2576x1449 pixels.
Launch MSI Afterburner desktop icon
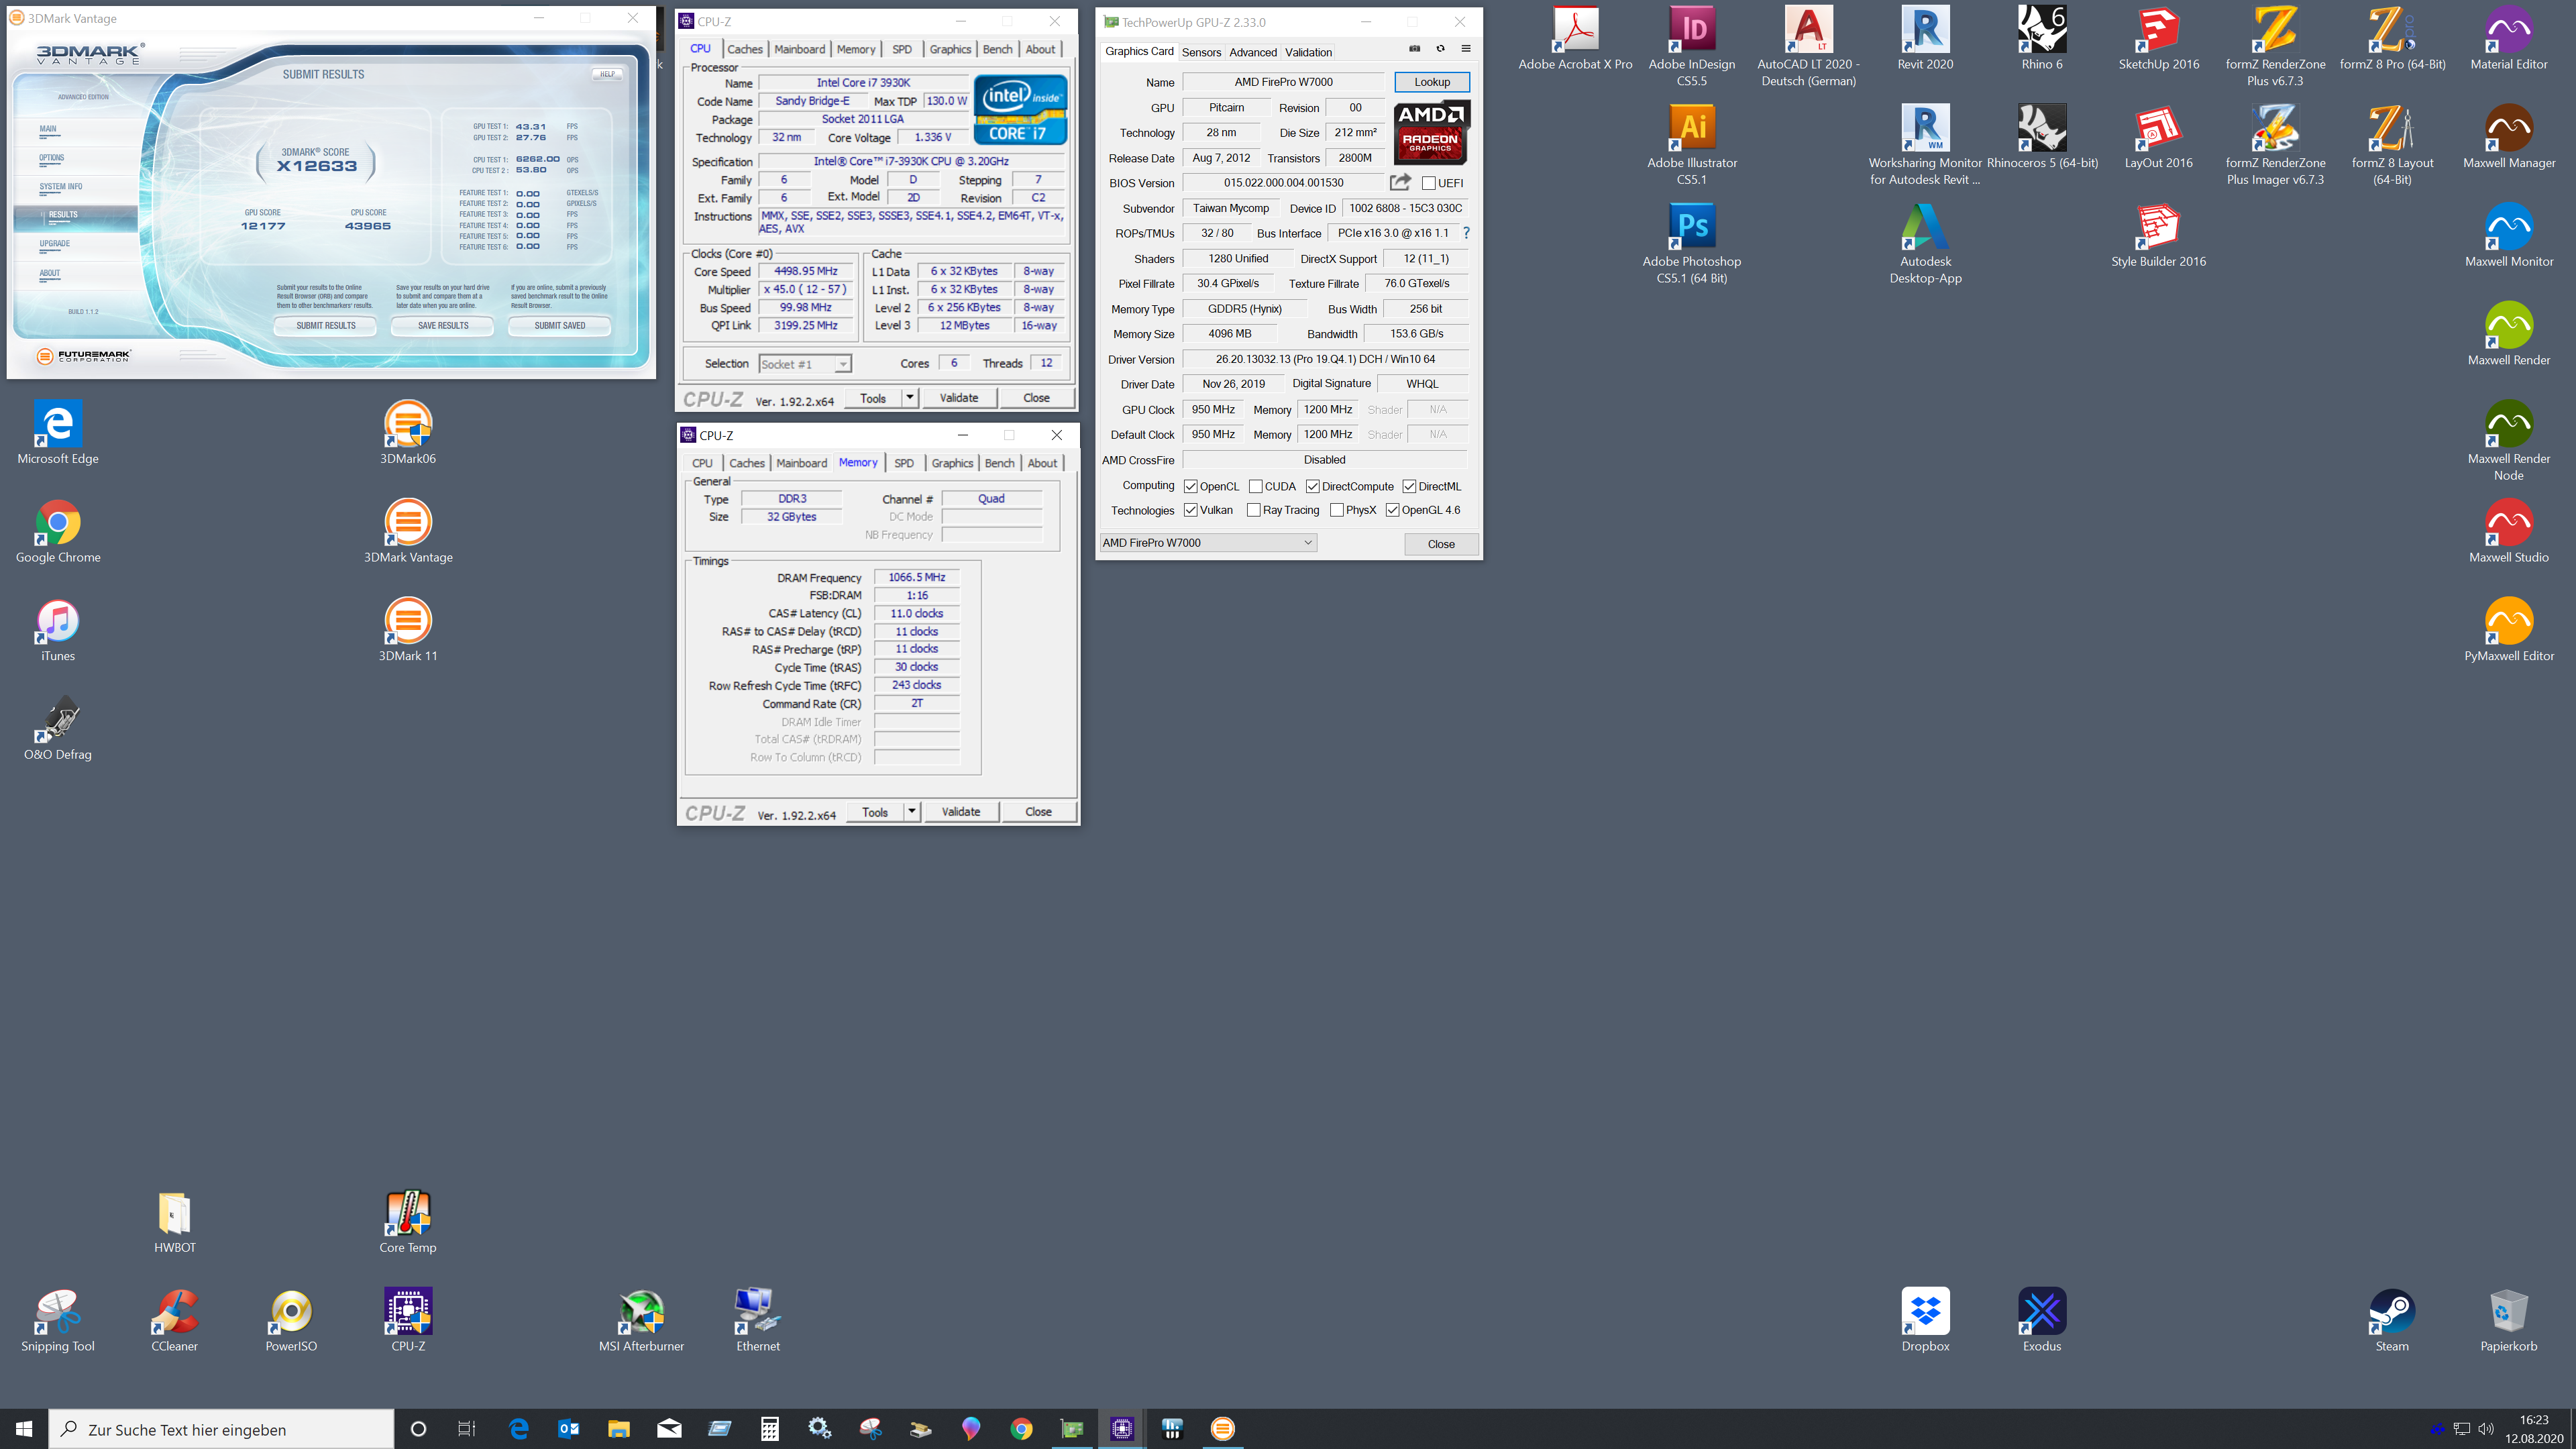pos(641,1320)
